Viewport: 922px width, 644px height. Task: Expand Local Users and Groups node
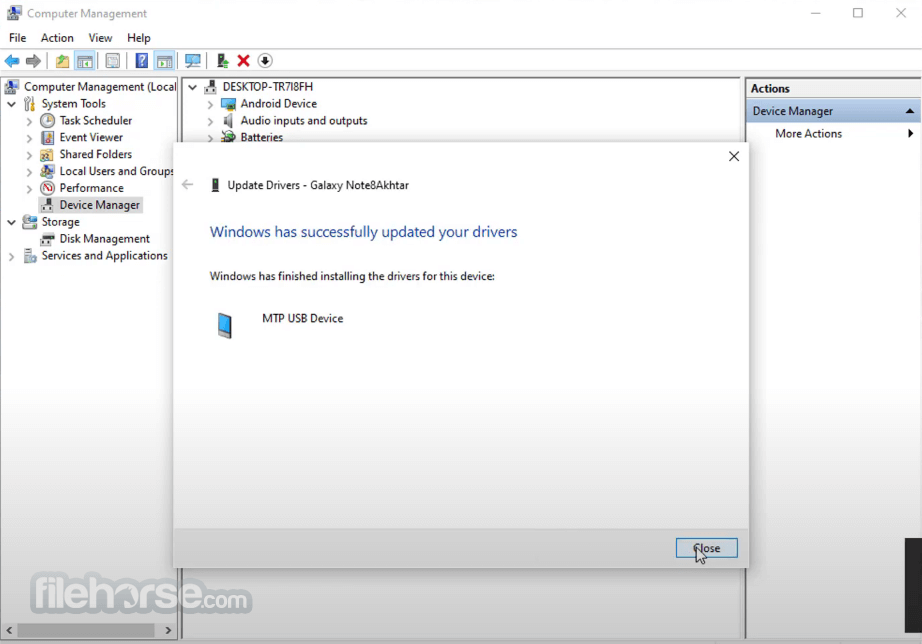tap(29, 172)
